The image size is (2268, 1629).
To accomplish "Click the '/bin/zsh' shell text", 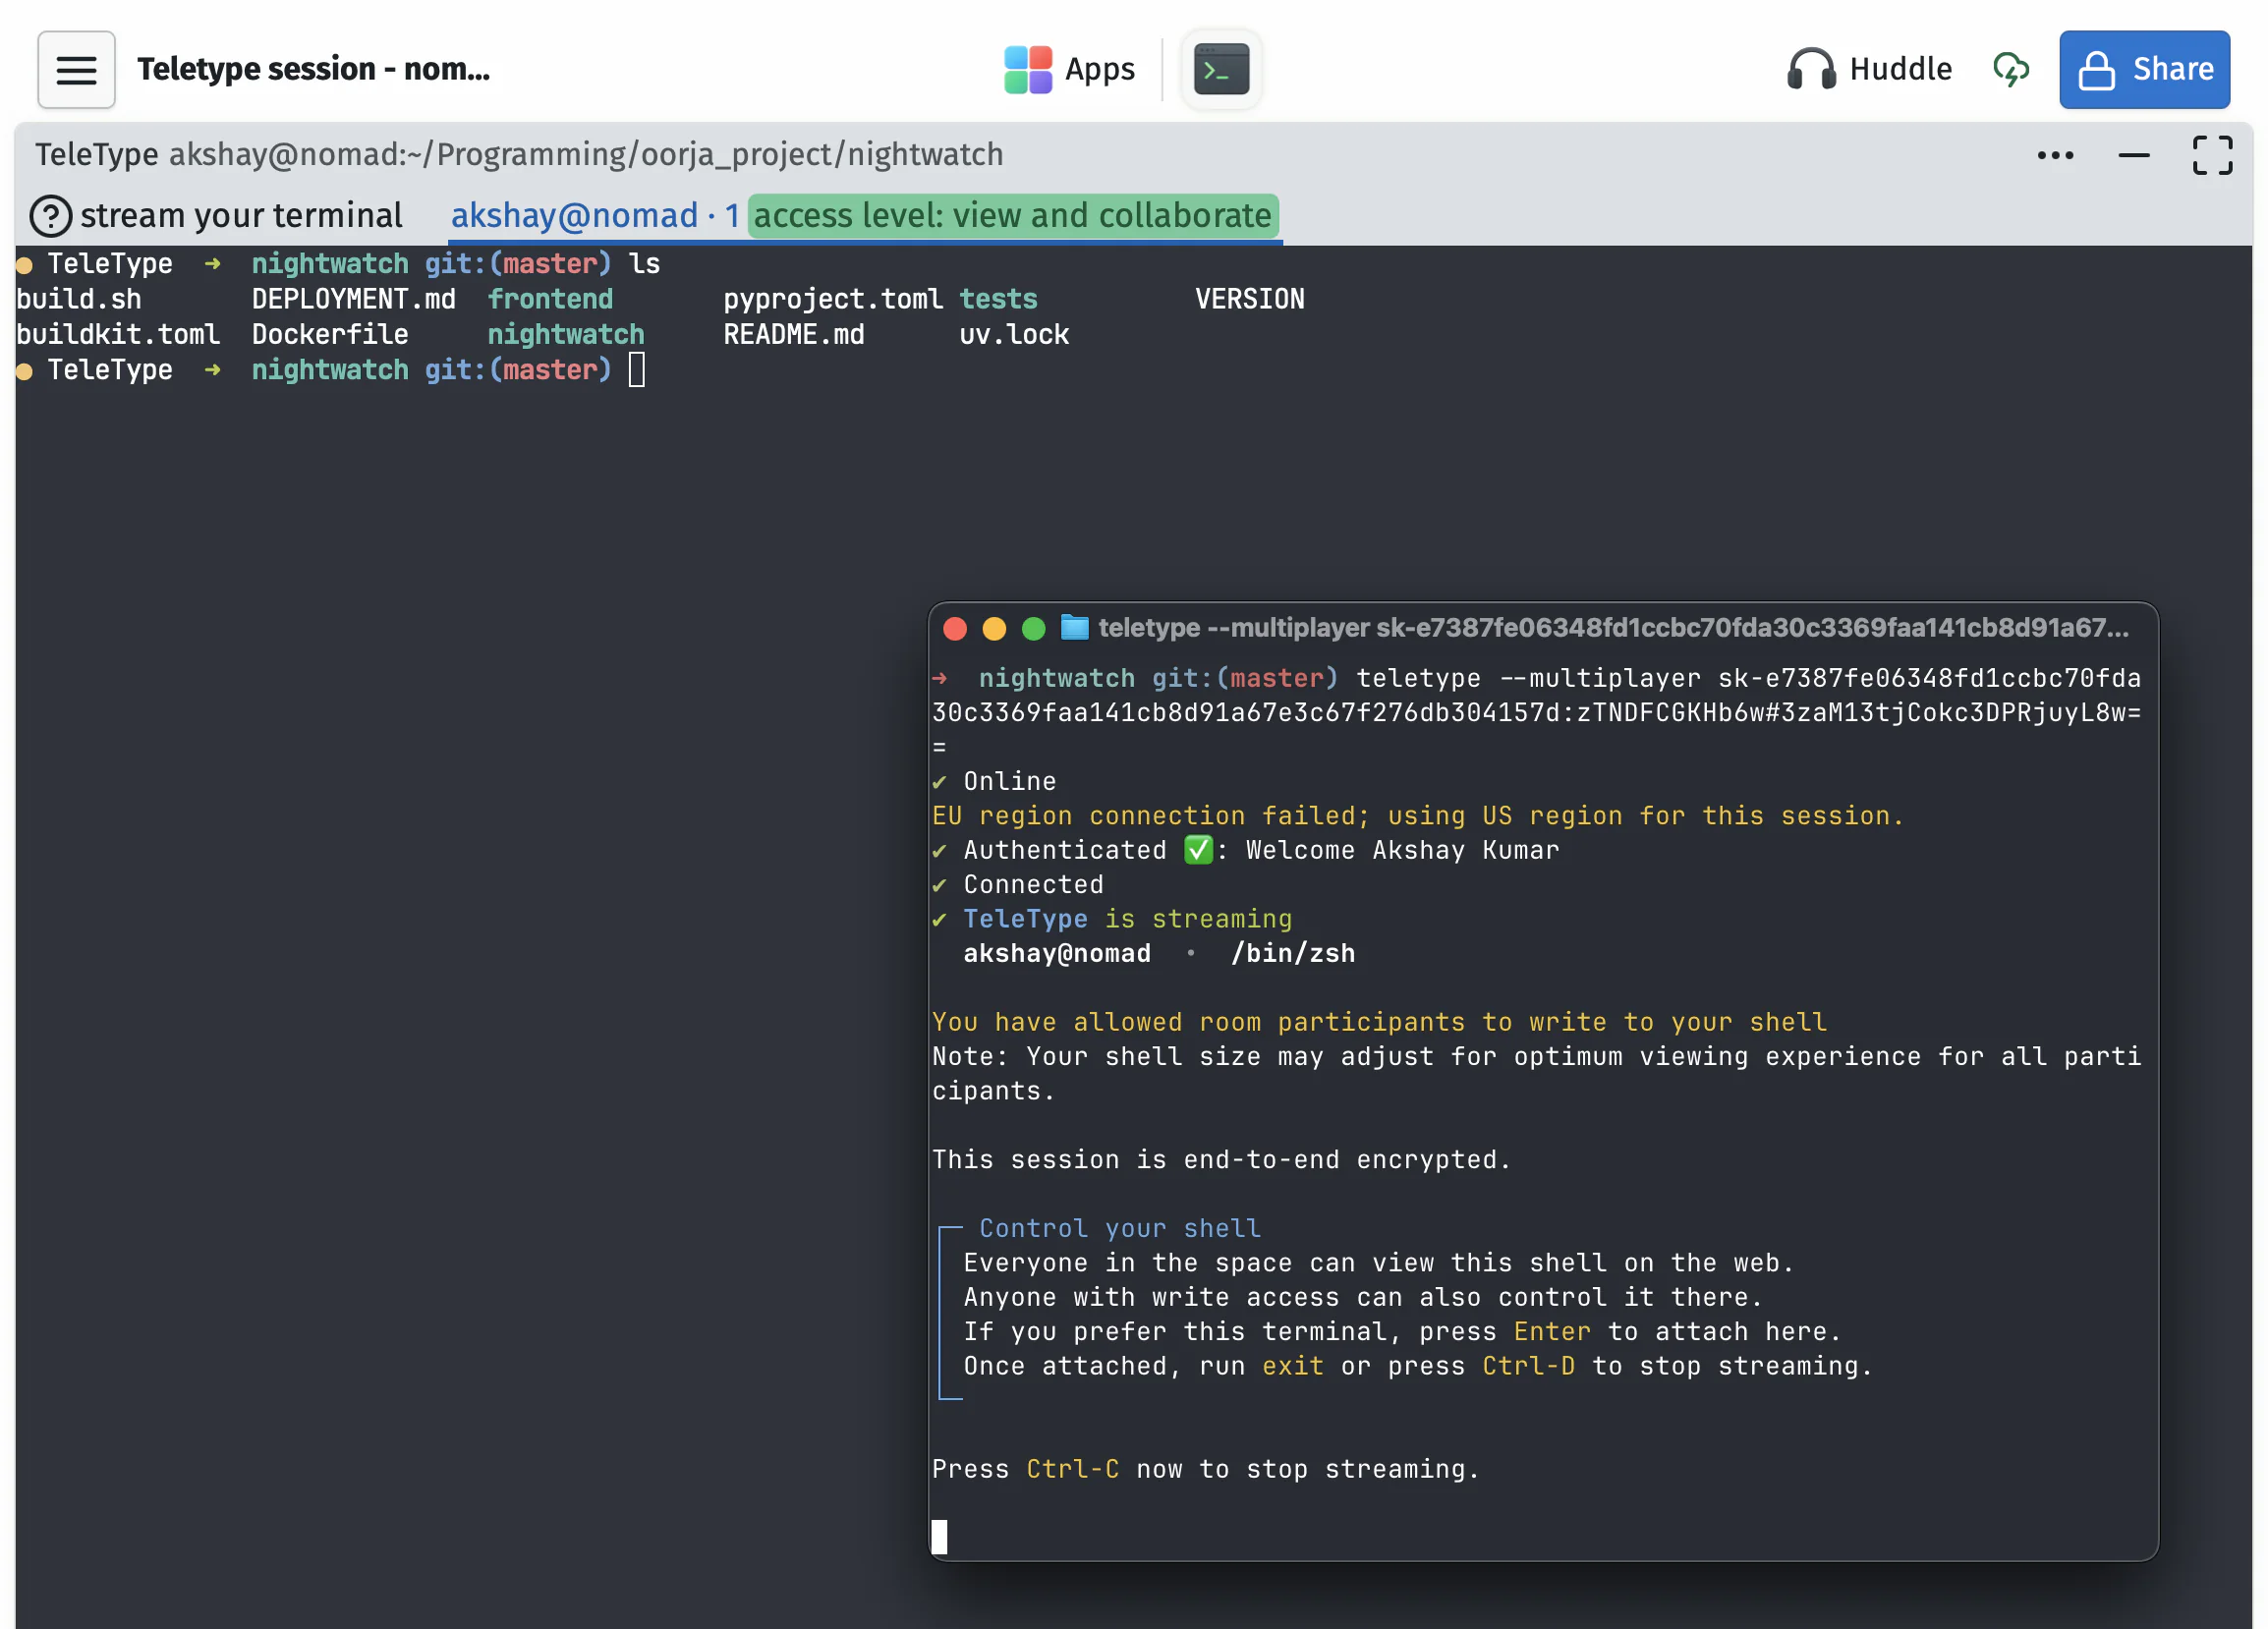I will point(1292,953).
